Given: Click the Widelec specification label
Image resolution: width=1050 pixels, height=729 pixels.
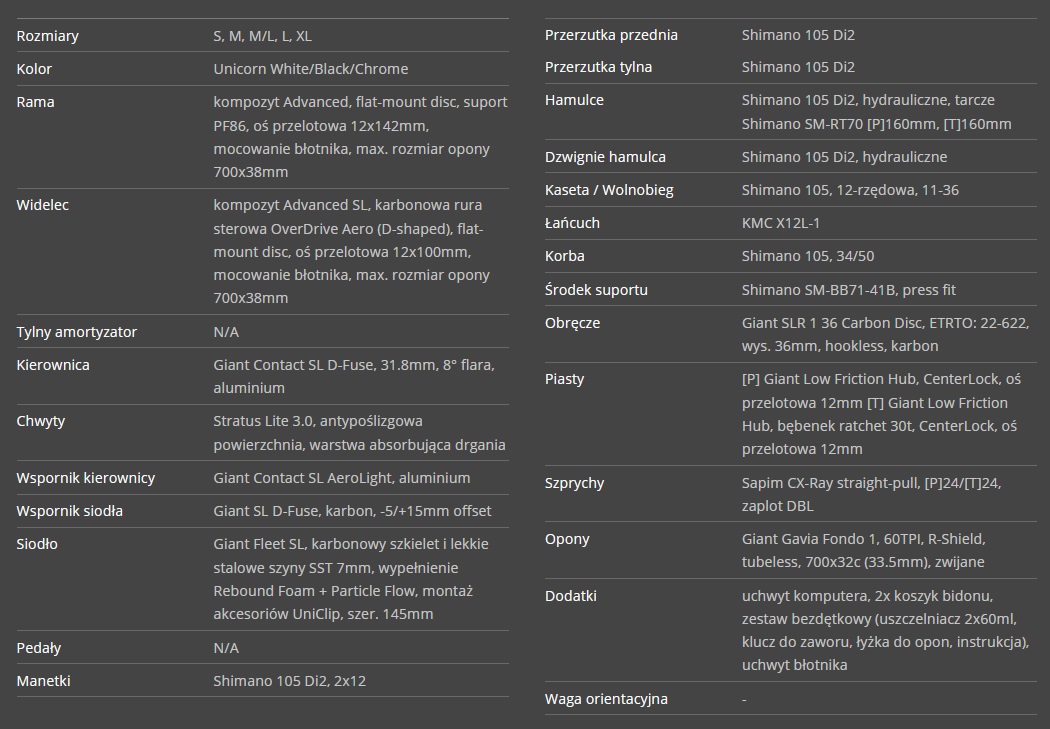Looking at the screenshot, I should (43, 205).
